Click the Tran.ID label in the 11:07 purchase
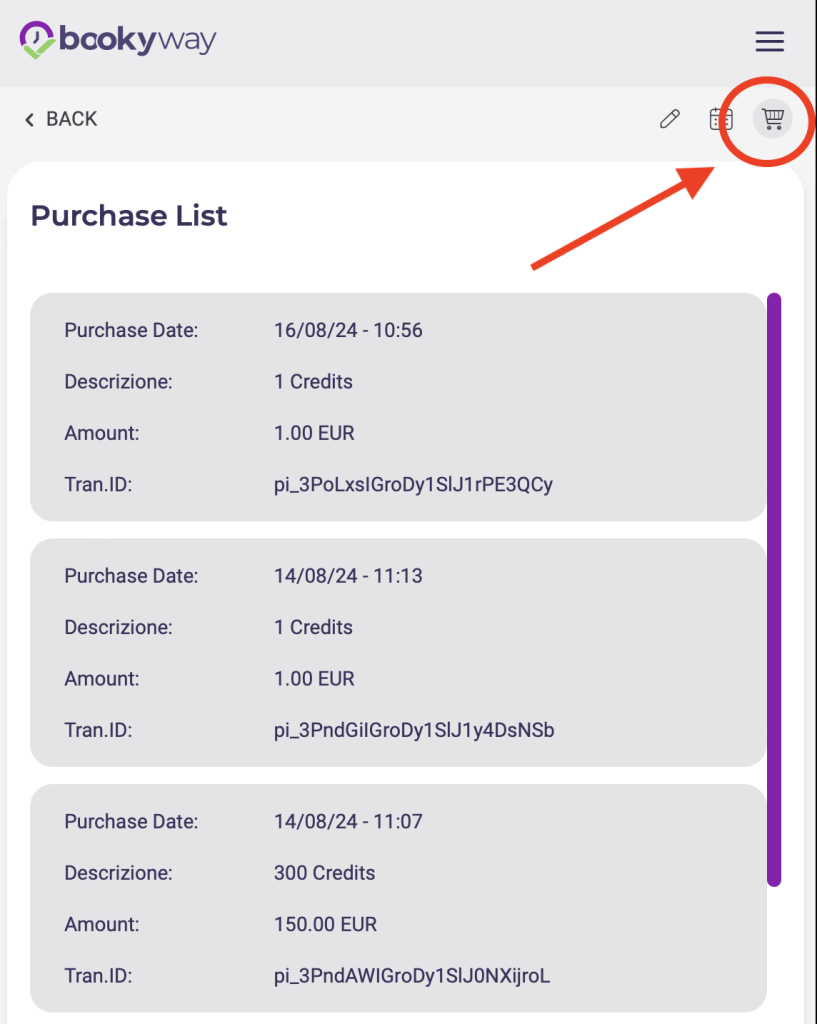Image resolution: width=817 pixels, height=1024 pixels. click(98, 976)
